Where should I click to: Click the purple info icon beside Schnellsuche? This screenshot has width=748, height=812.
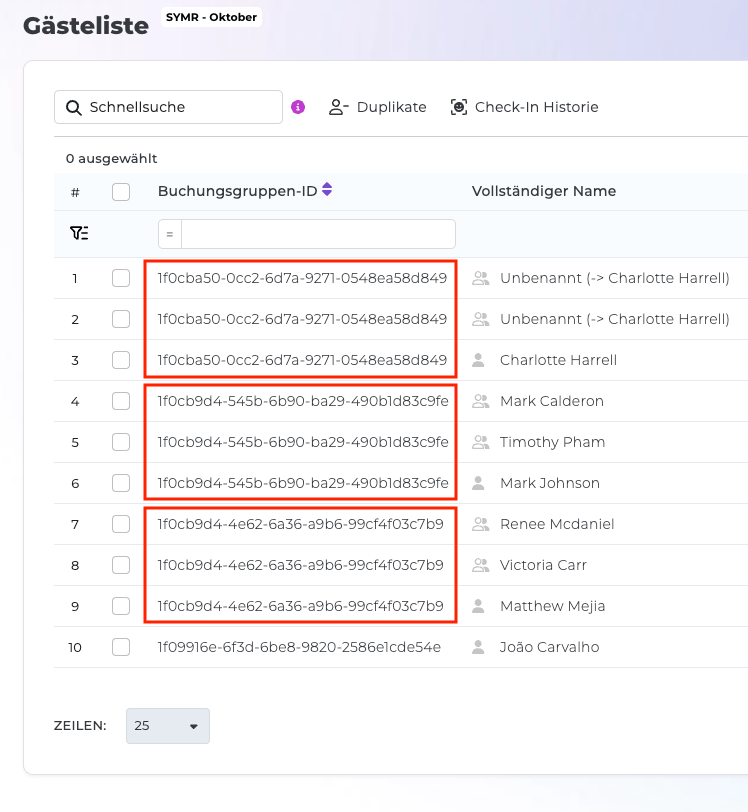click(298, 108)
